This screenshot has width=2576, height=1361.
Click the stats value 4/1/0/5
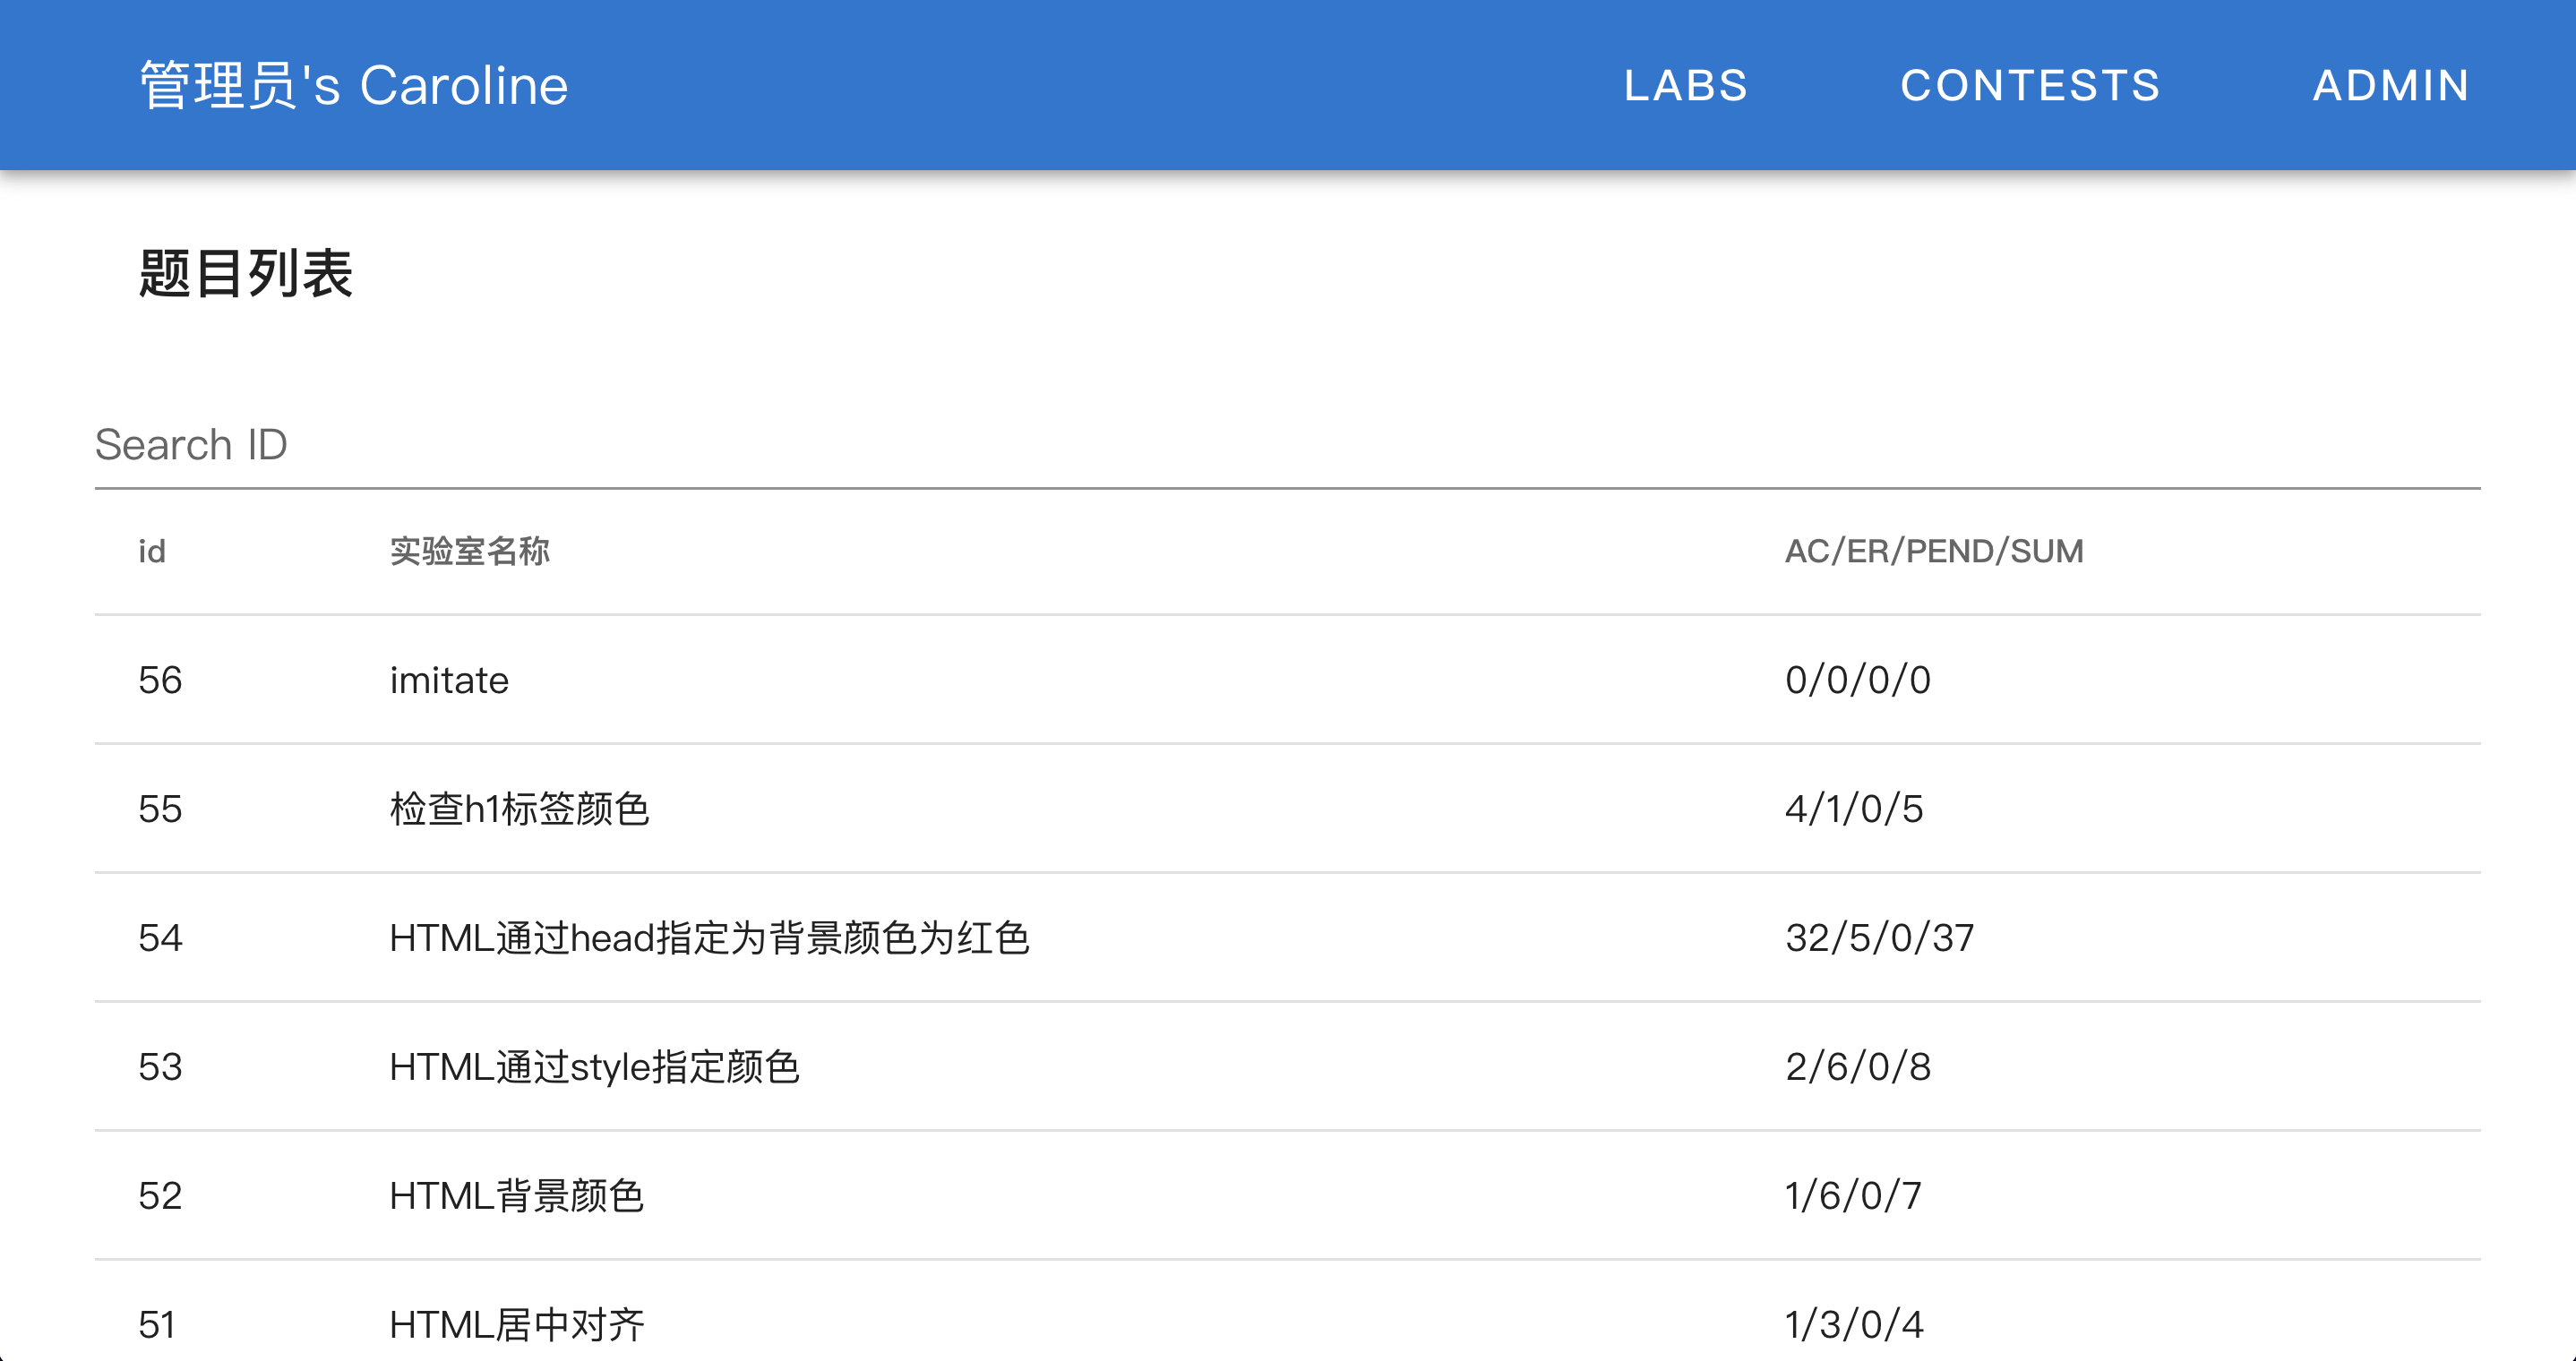(x=1854, y=809)
